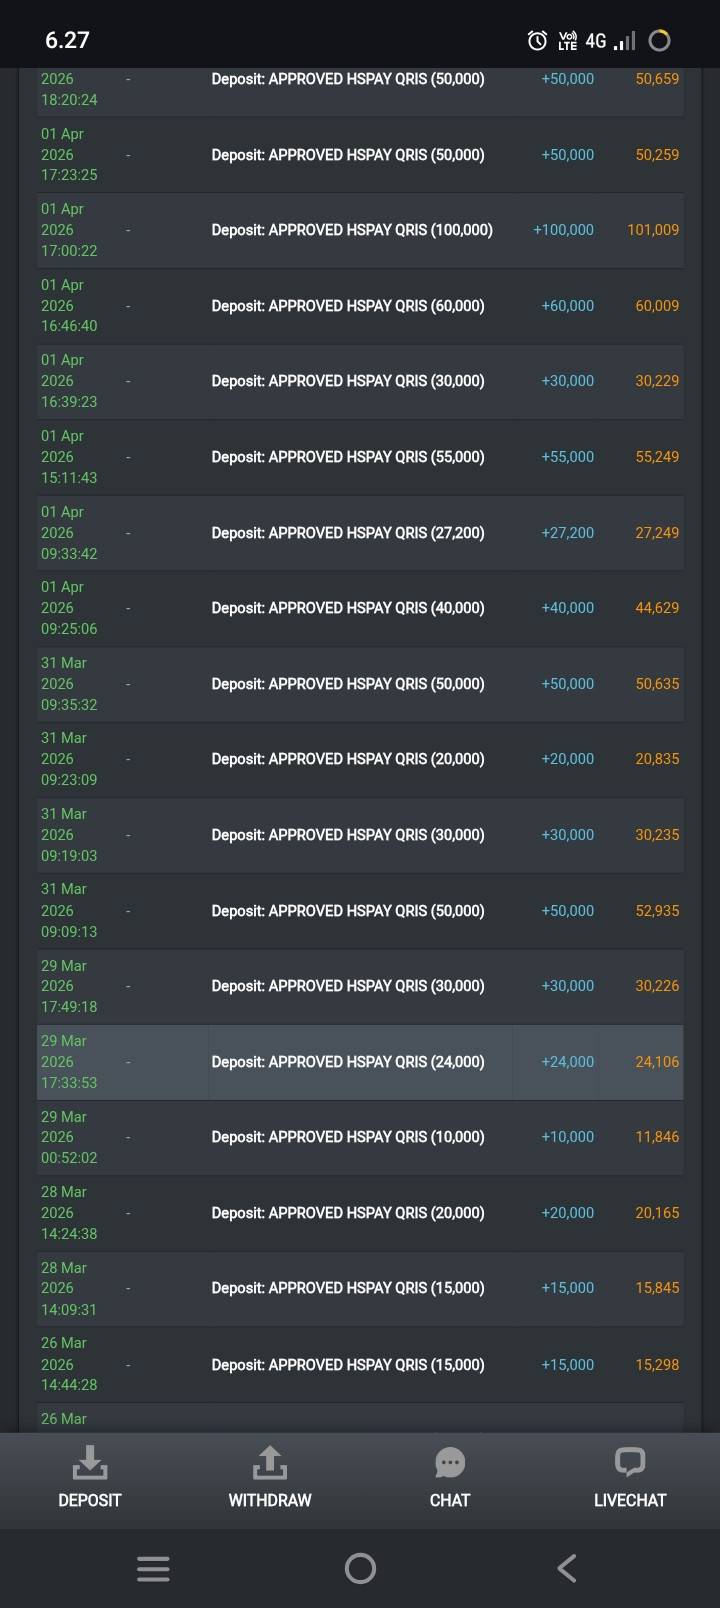Image resolution: width=720 pixels, height=1608 pixels.
Task: Open the LIVECHAT label
Action: [x=630, y=1500]
